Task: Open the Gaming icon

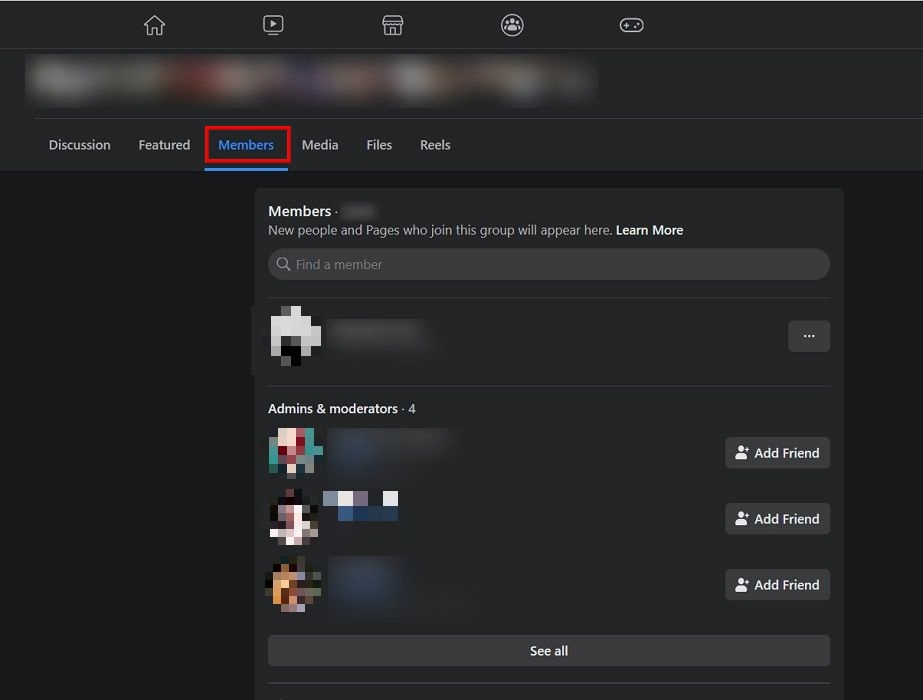Action: [x=631, y=25]
